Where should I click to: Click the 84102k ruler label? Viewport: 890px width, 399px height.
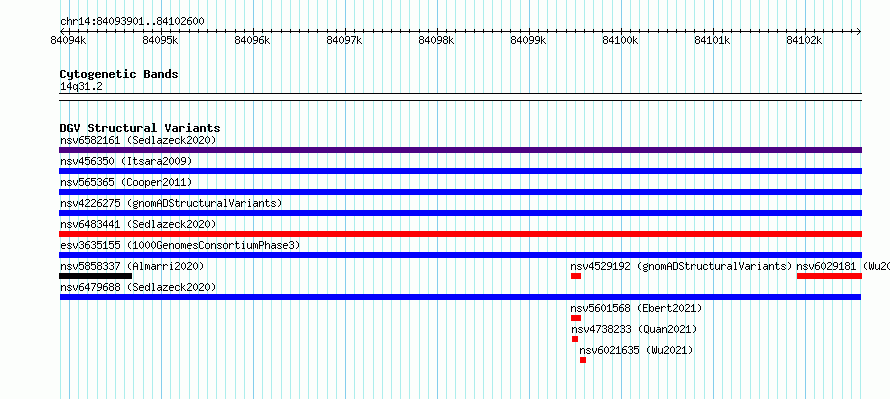(804, 41)
